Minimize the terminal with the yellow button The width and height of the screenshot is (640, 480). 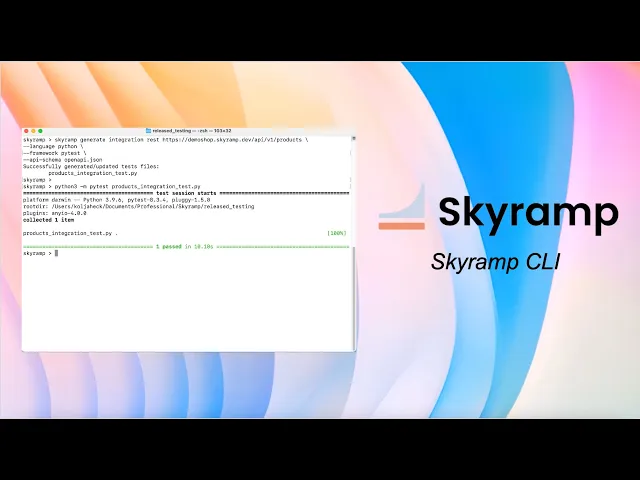[33, 131]
